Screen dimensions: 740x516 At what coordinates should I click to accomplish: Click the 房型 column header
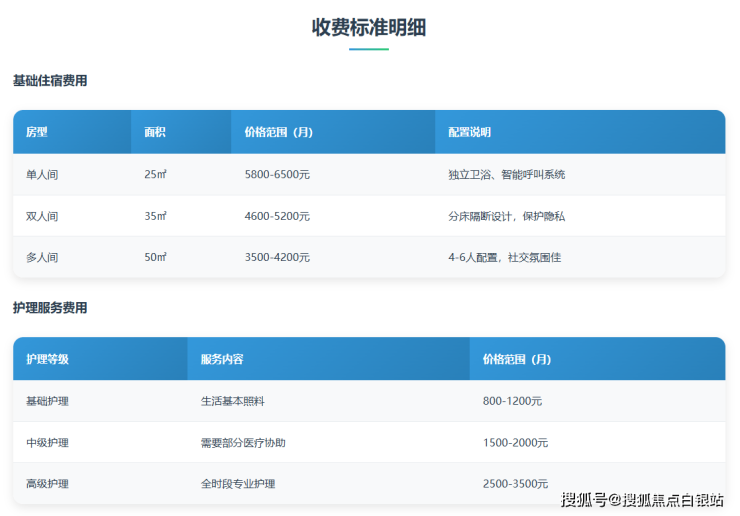[37, 132]
